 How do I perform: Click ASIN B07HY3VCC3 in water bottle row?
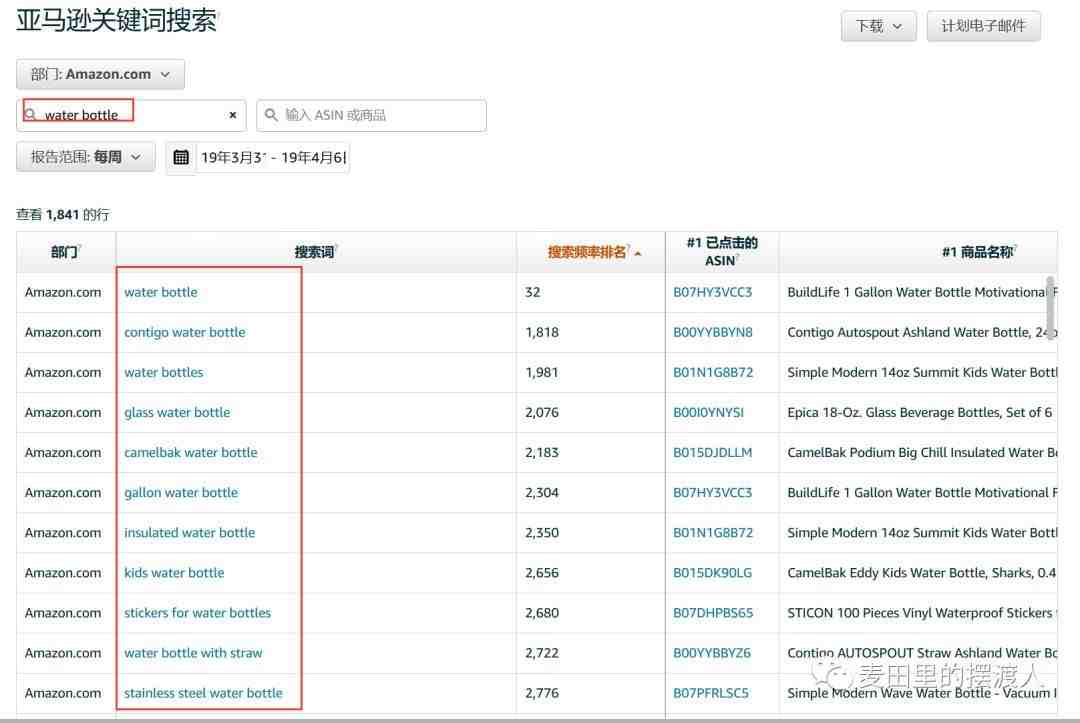click(712, 292)
